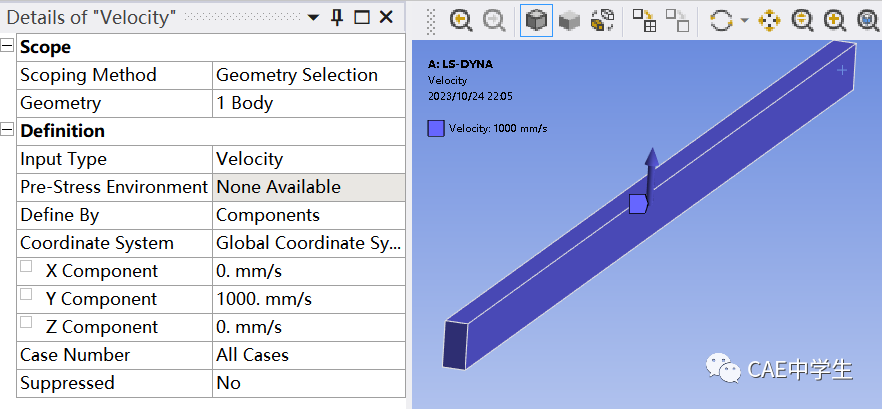Click the Velocity load tag on the beam
Screen dimensions: 882x409
pos(638,204)
